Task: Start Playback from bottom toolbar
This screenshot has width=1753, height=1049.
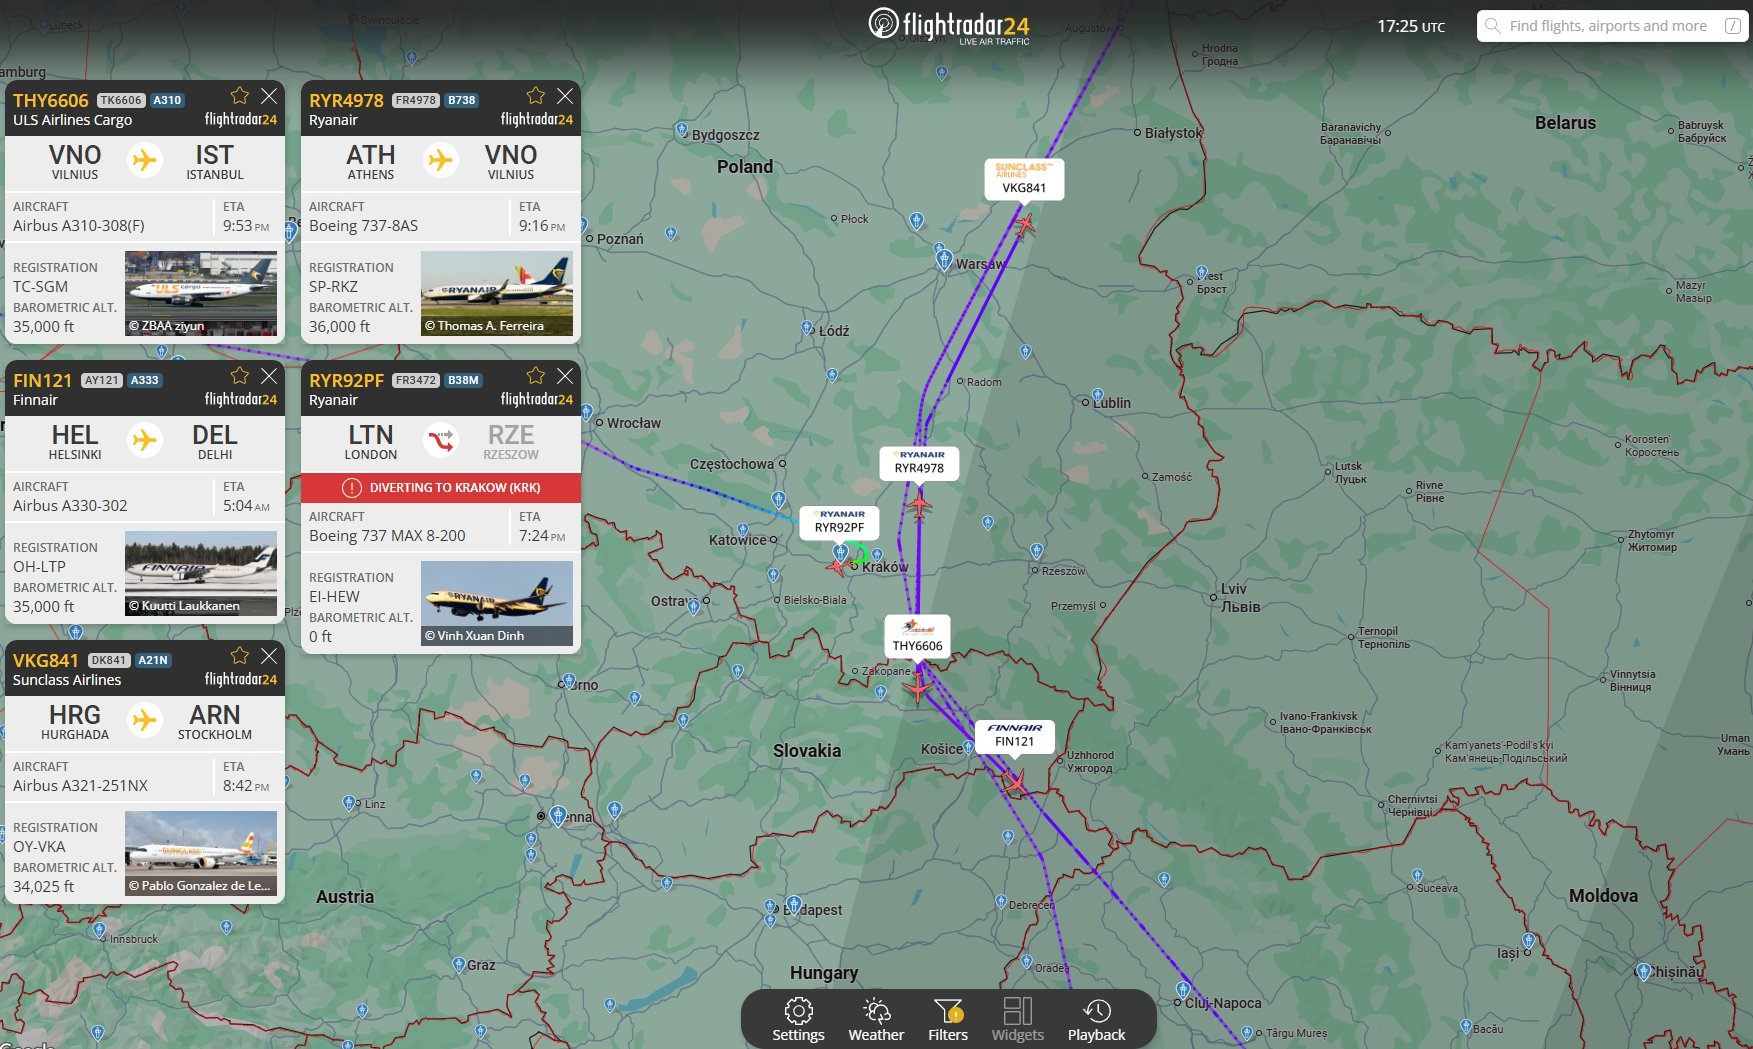Action: [x=1096, y=1019]
